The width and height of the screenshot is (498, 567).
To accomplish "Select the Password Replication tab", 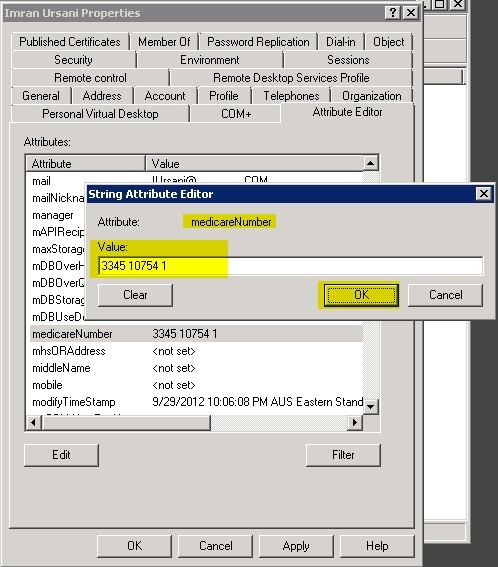I will click(258, 42).
